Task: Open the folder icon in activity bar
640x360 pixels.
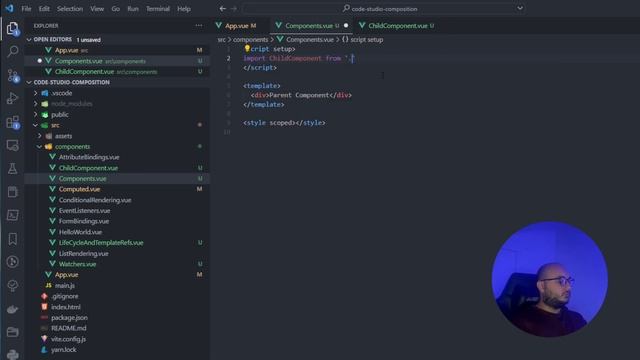Action: click(x=13, y=332)
